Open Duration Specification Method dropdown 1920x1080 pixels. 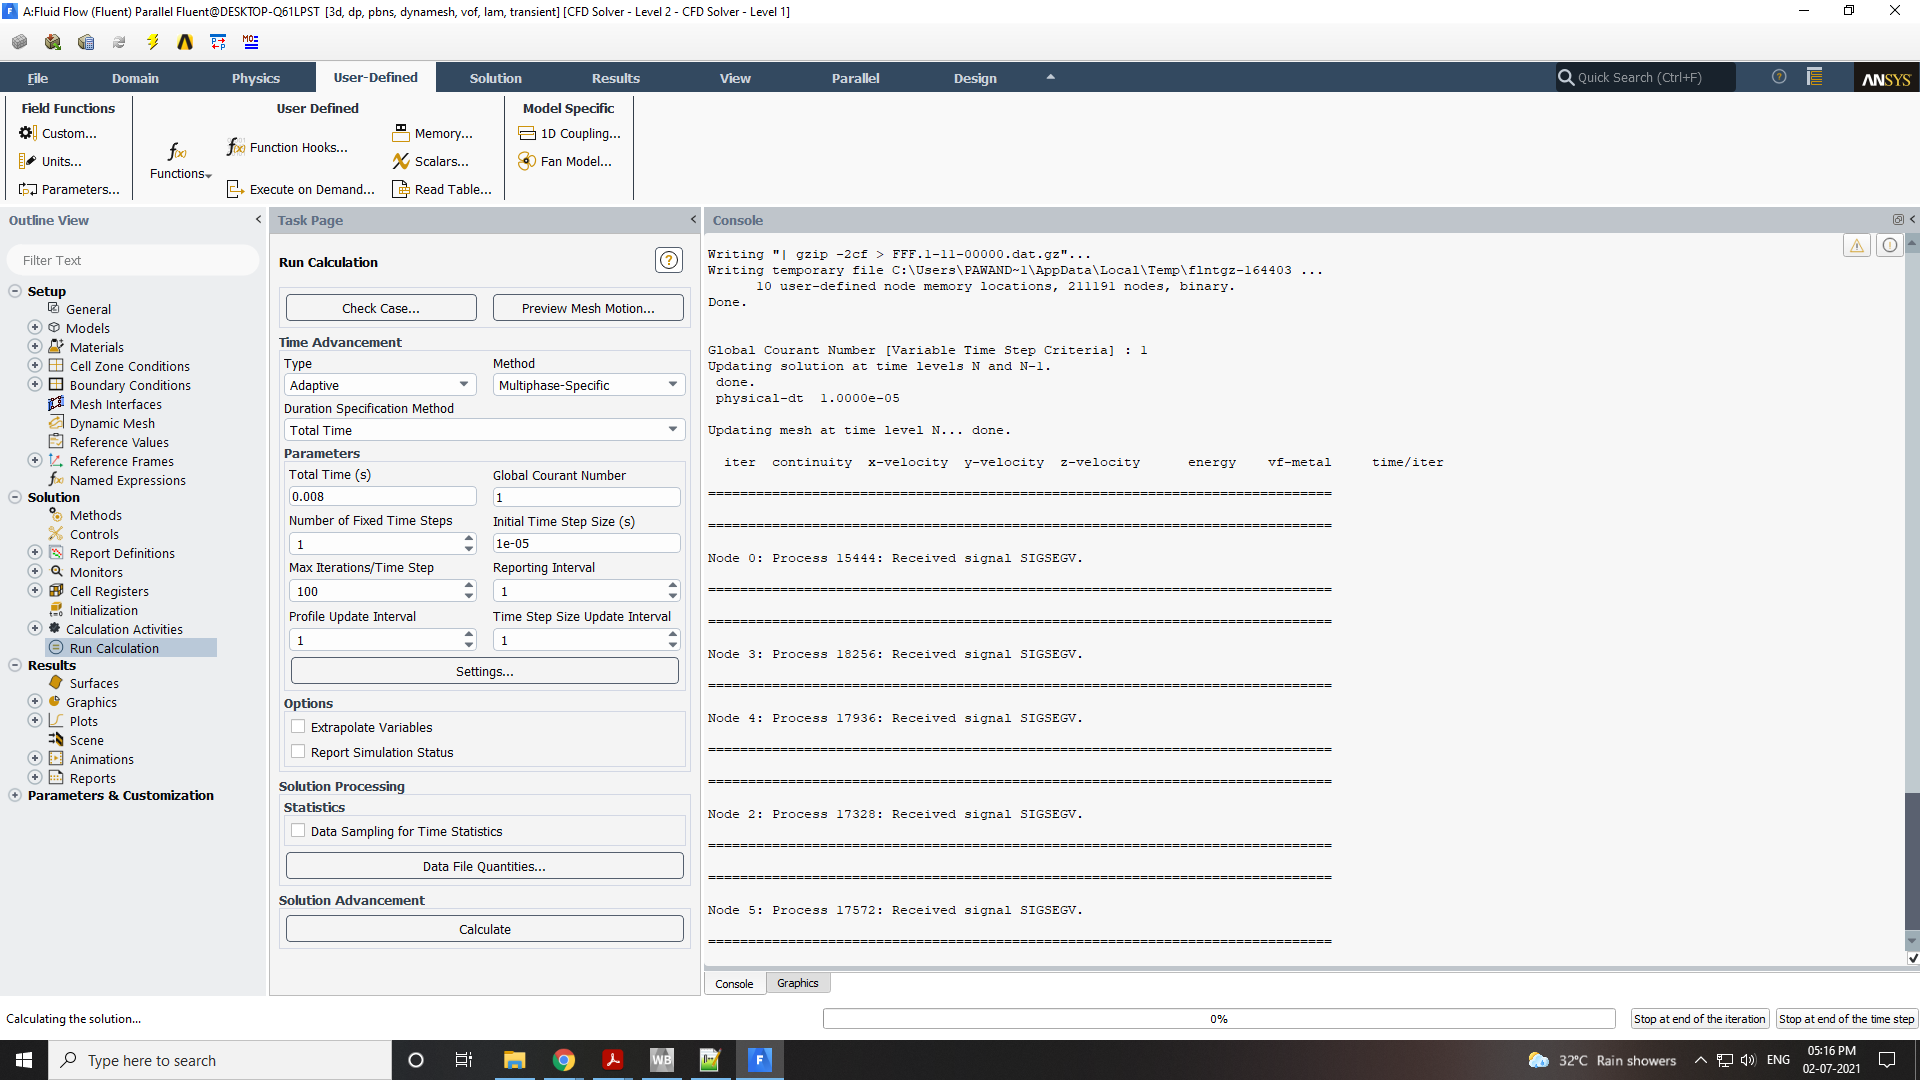[x=485, y=430]
